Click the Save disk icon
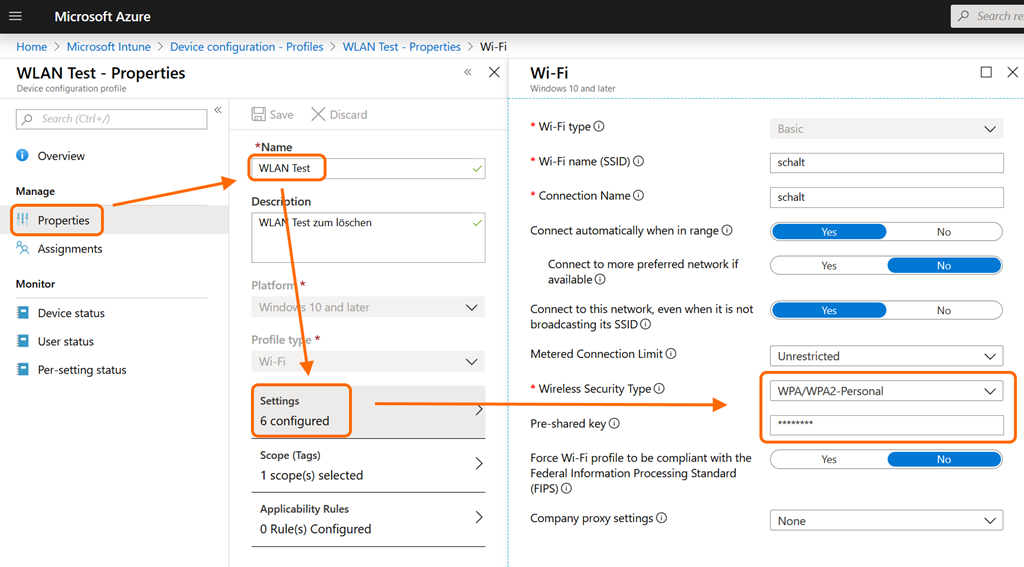 [x=259, y=114]
